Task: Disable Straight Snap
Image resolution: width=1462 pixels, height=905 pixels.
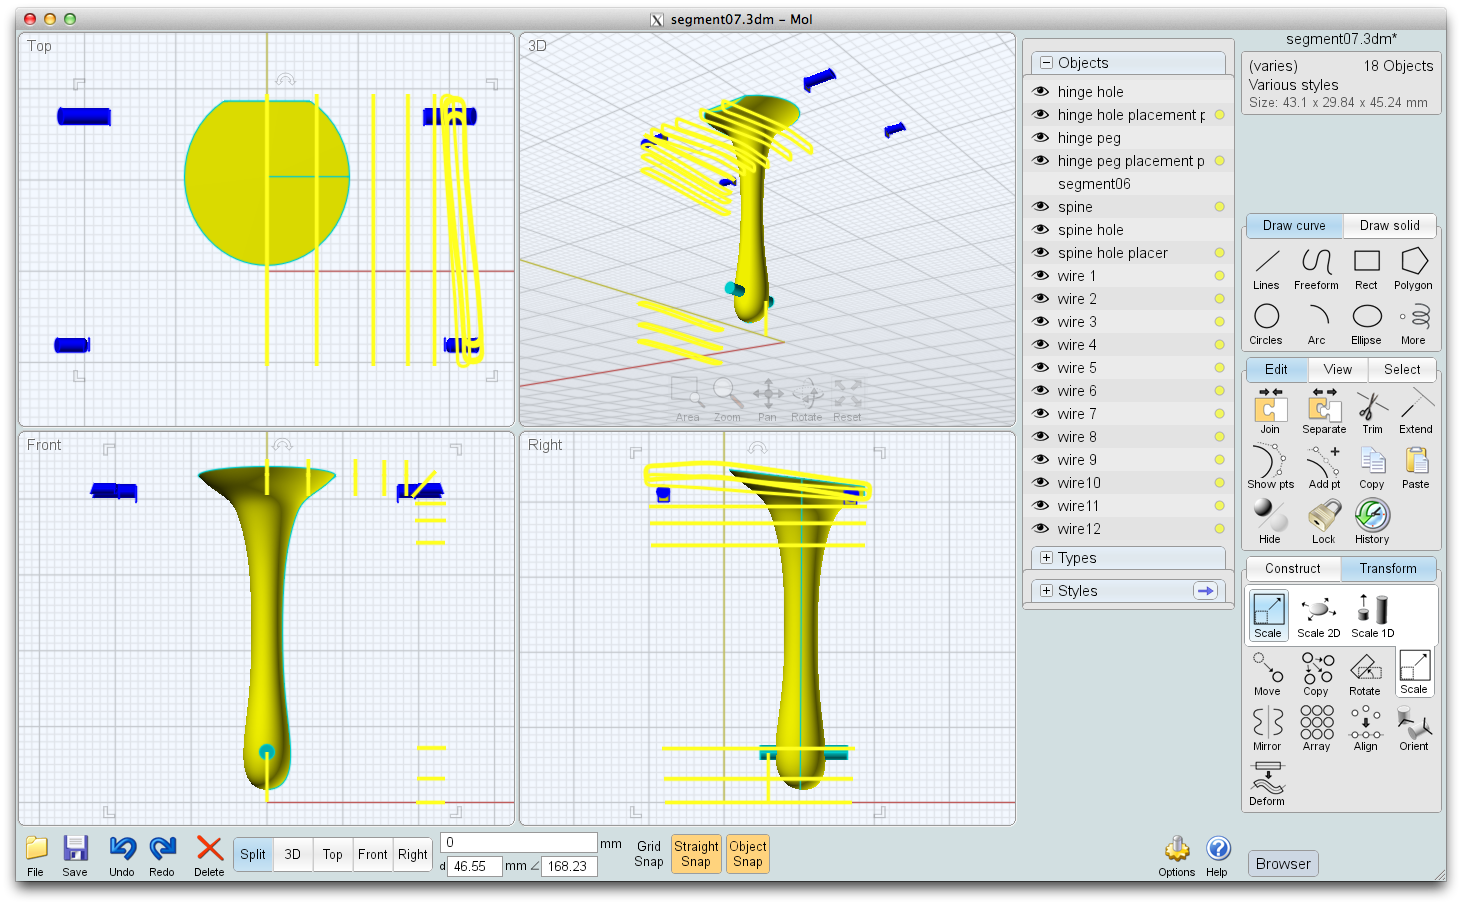Action: (696, 854)
